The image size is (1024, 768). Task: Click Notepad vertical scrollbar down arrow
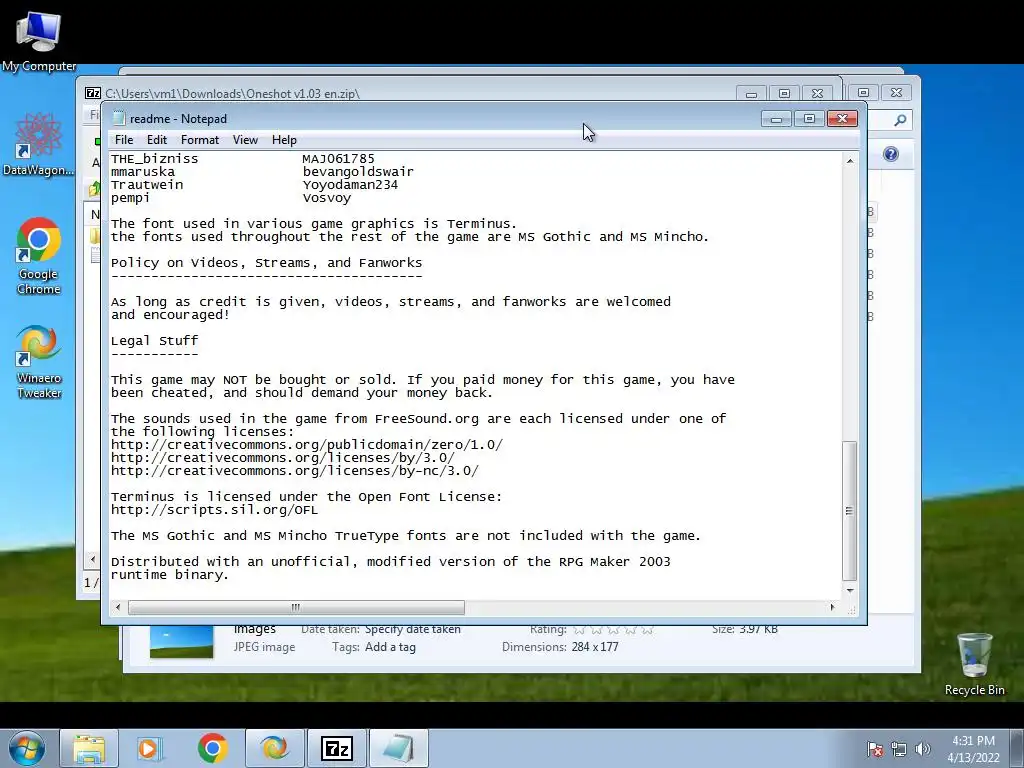[x=850, y=590]
